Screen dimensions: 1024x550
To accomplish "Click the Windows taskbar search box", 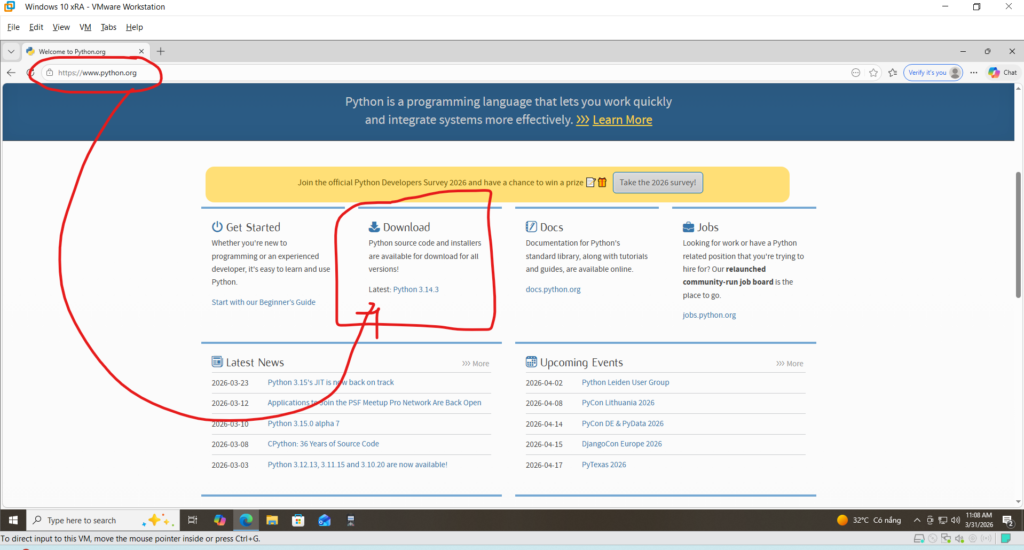I will (95, 520).
